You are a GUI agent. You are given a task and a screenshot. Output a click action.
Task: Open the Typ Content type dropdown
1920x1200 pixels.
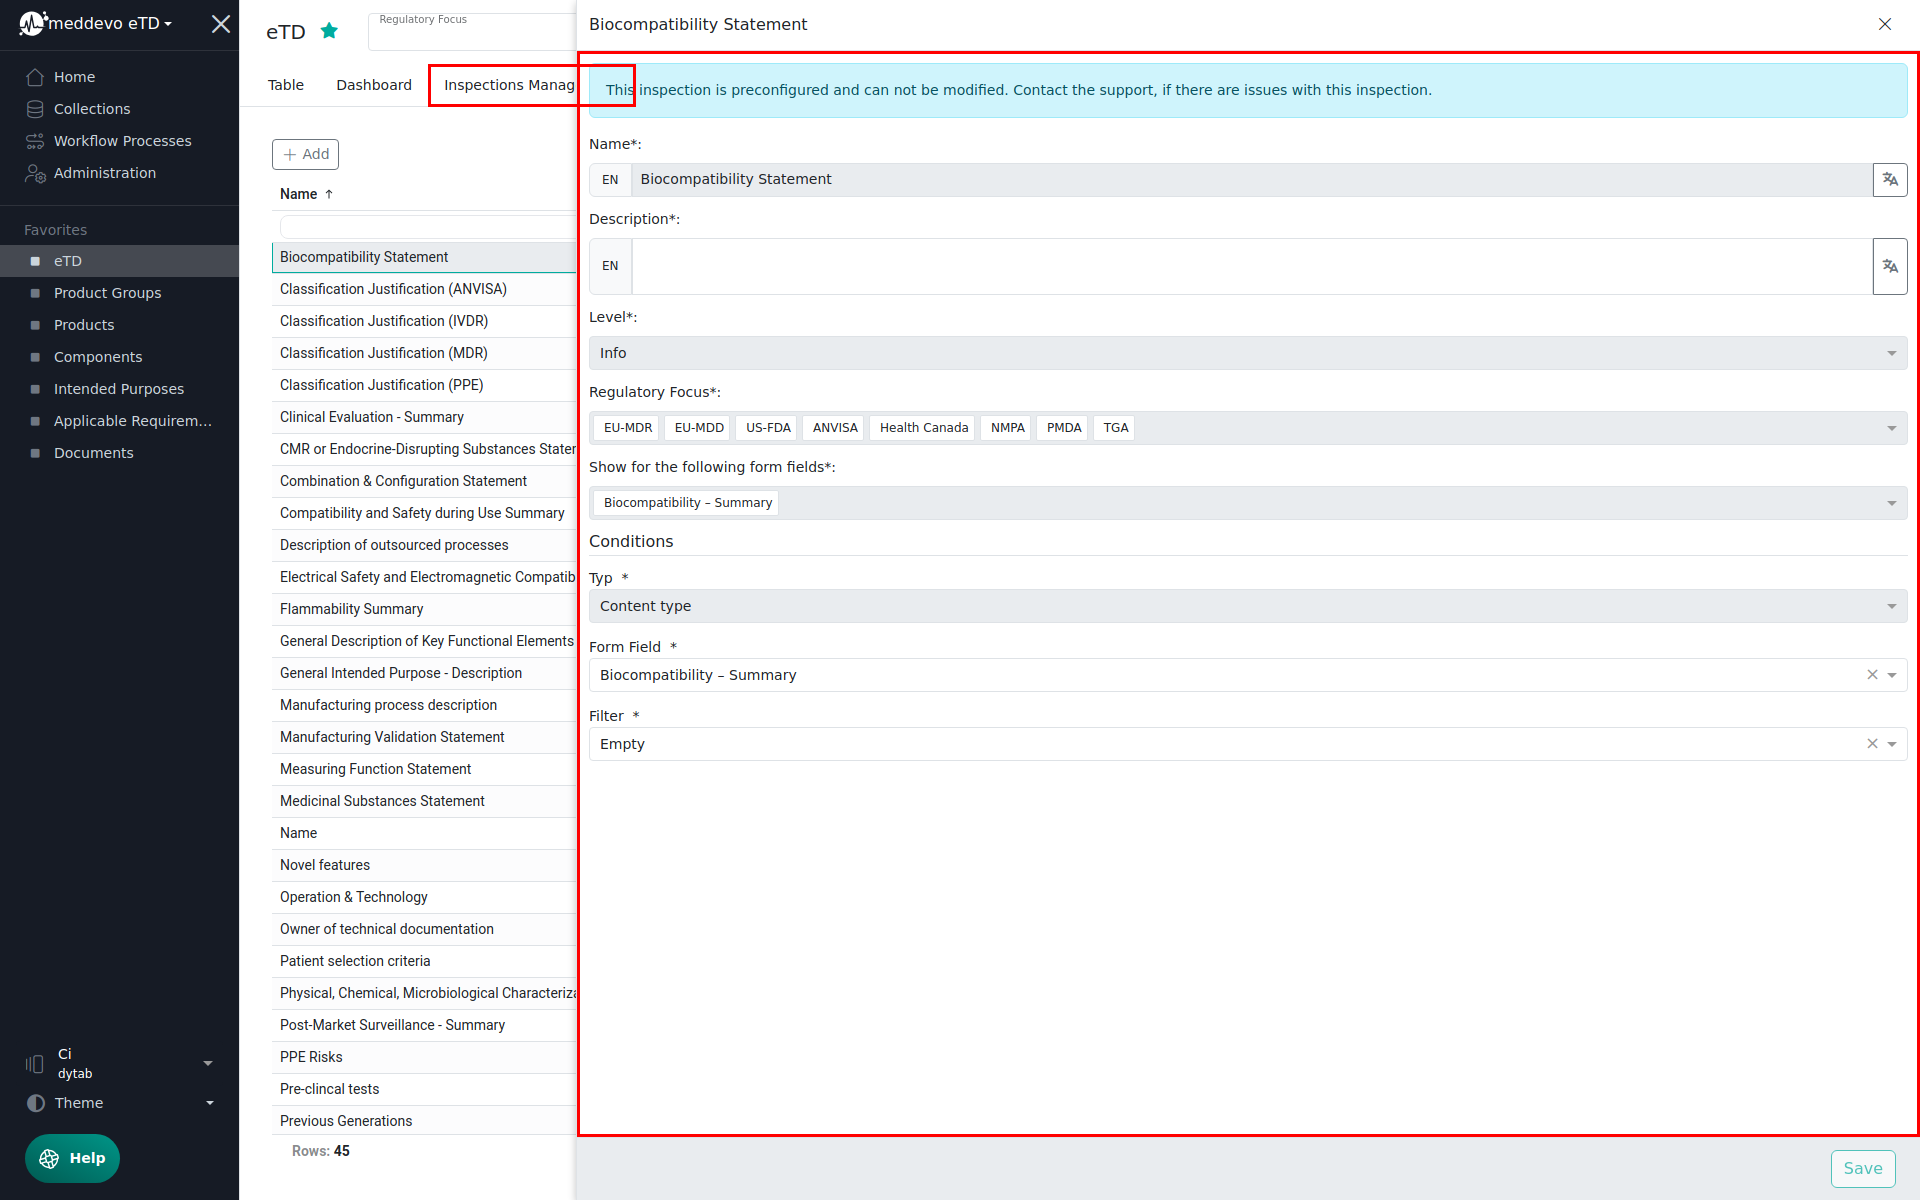tap(1891, 606)
